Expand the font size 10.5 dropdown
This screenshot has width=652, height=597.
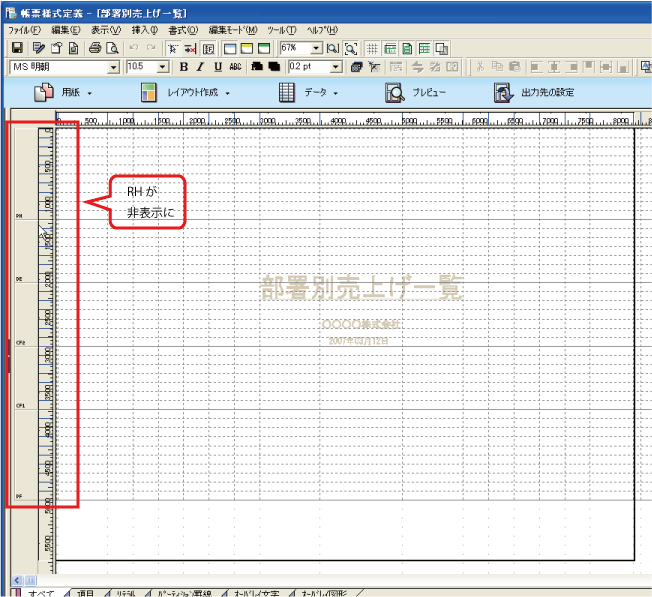(163, 67)
